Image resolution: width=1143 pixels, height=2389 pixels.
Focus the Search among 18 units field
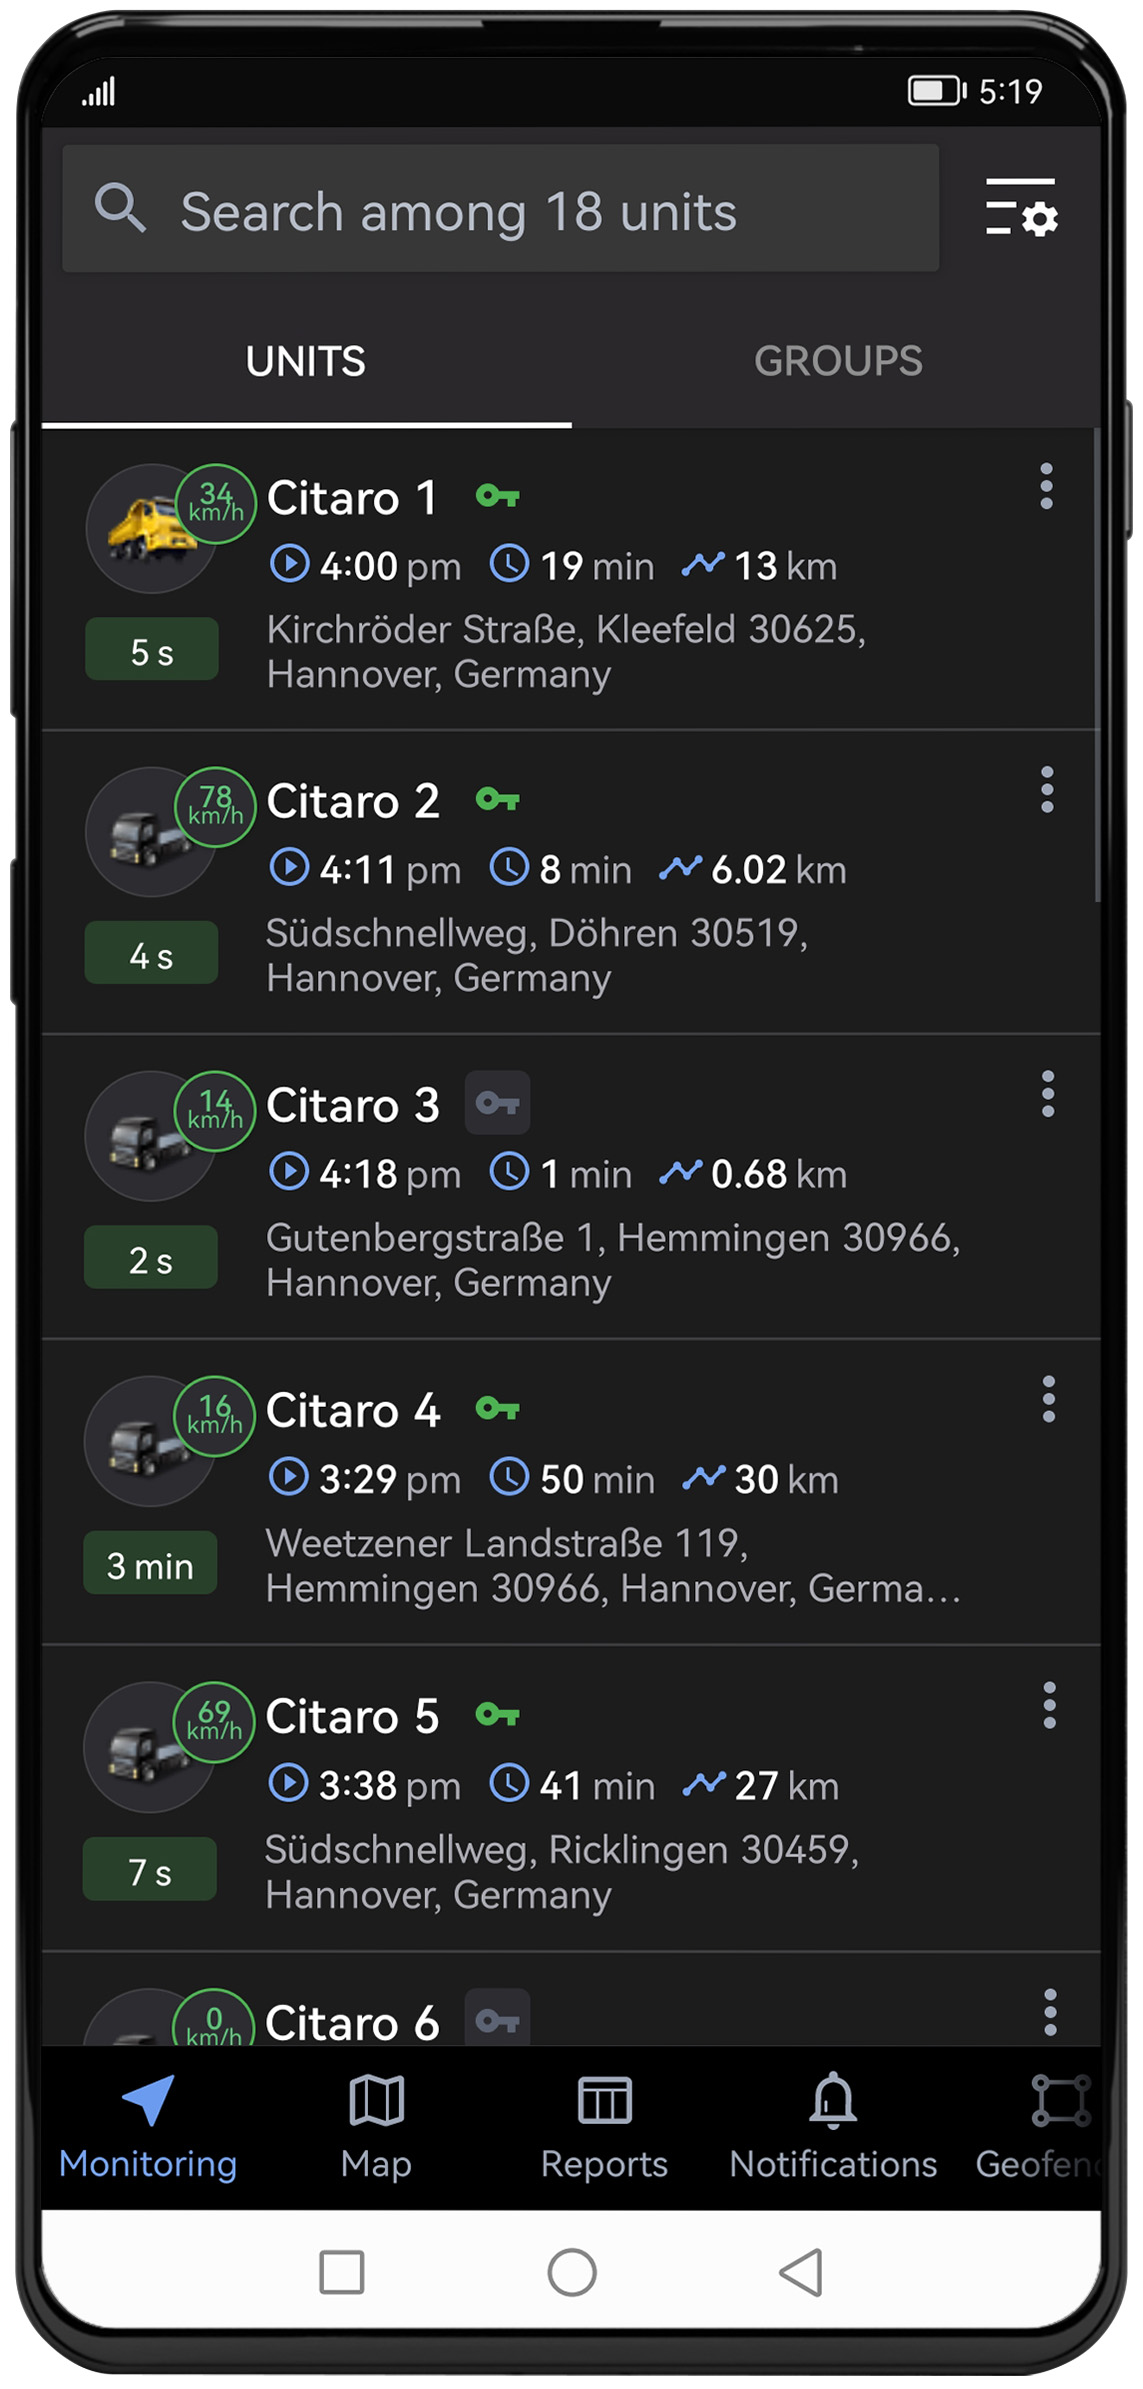pyautogui.click(x=500, y=210)
